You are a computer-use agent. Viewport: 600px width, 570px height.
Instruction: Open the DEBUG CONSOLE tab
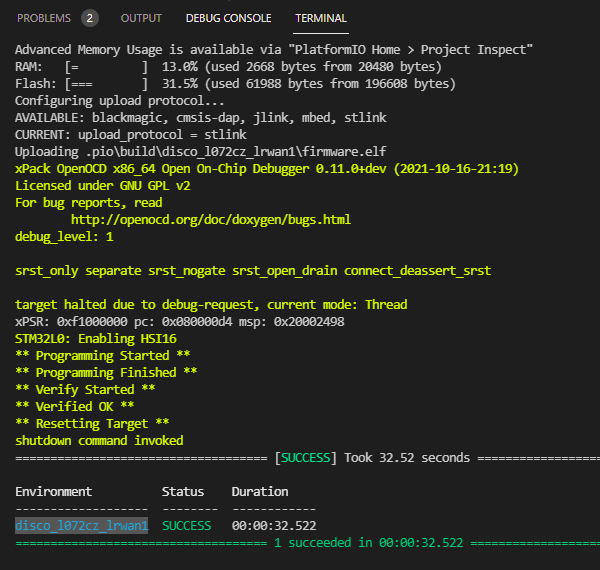point(228,18)
